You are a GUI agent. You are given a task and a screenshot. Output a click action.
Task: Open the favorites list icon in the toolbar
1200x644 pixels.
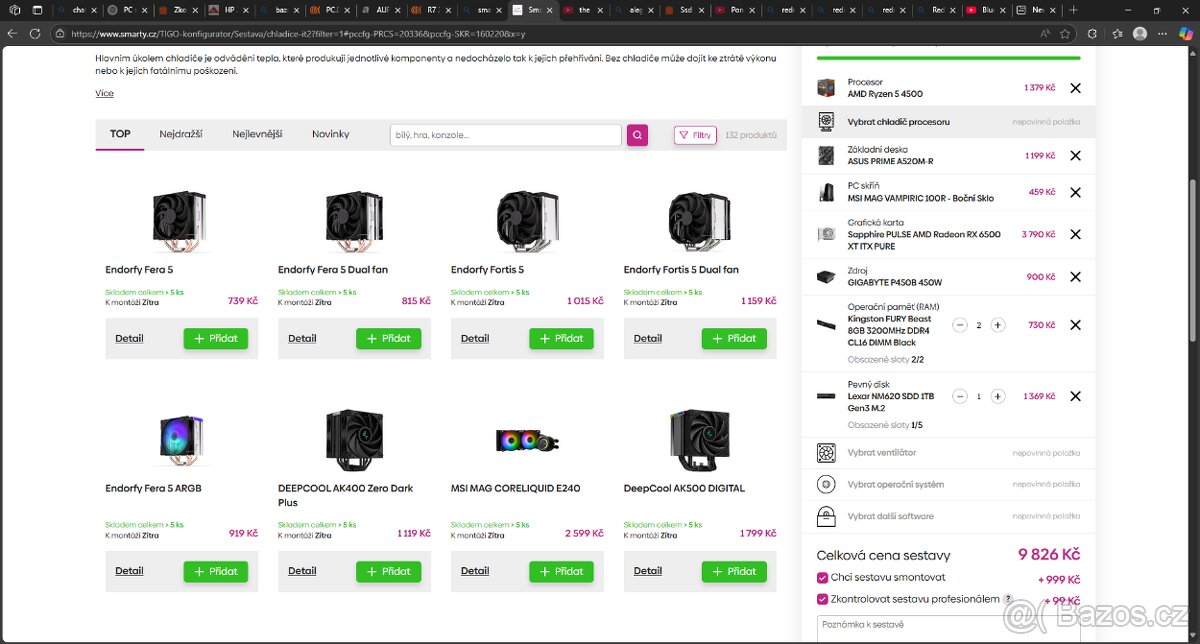click(1117, 33)
